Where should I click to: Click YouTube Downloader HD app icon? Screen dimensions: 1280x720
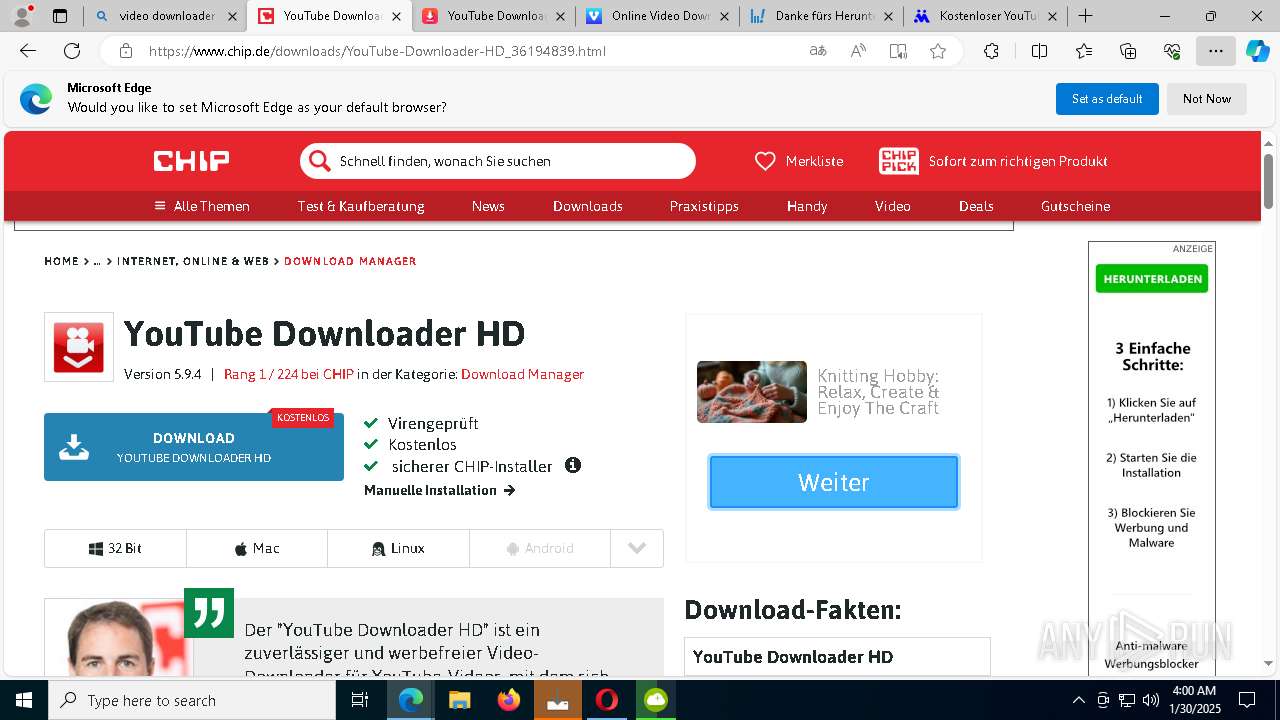[79, 347]
